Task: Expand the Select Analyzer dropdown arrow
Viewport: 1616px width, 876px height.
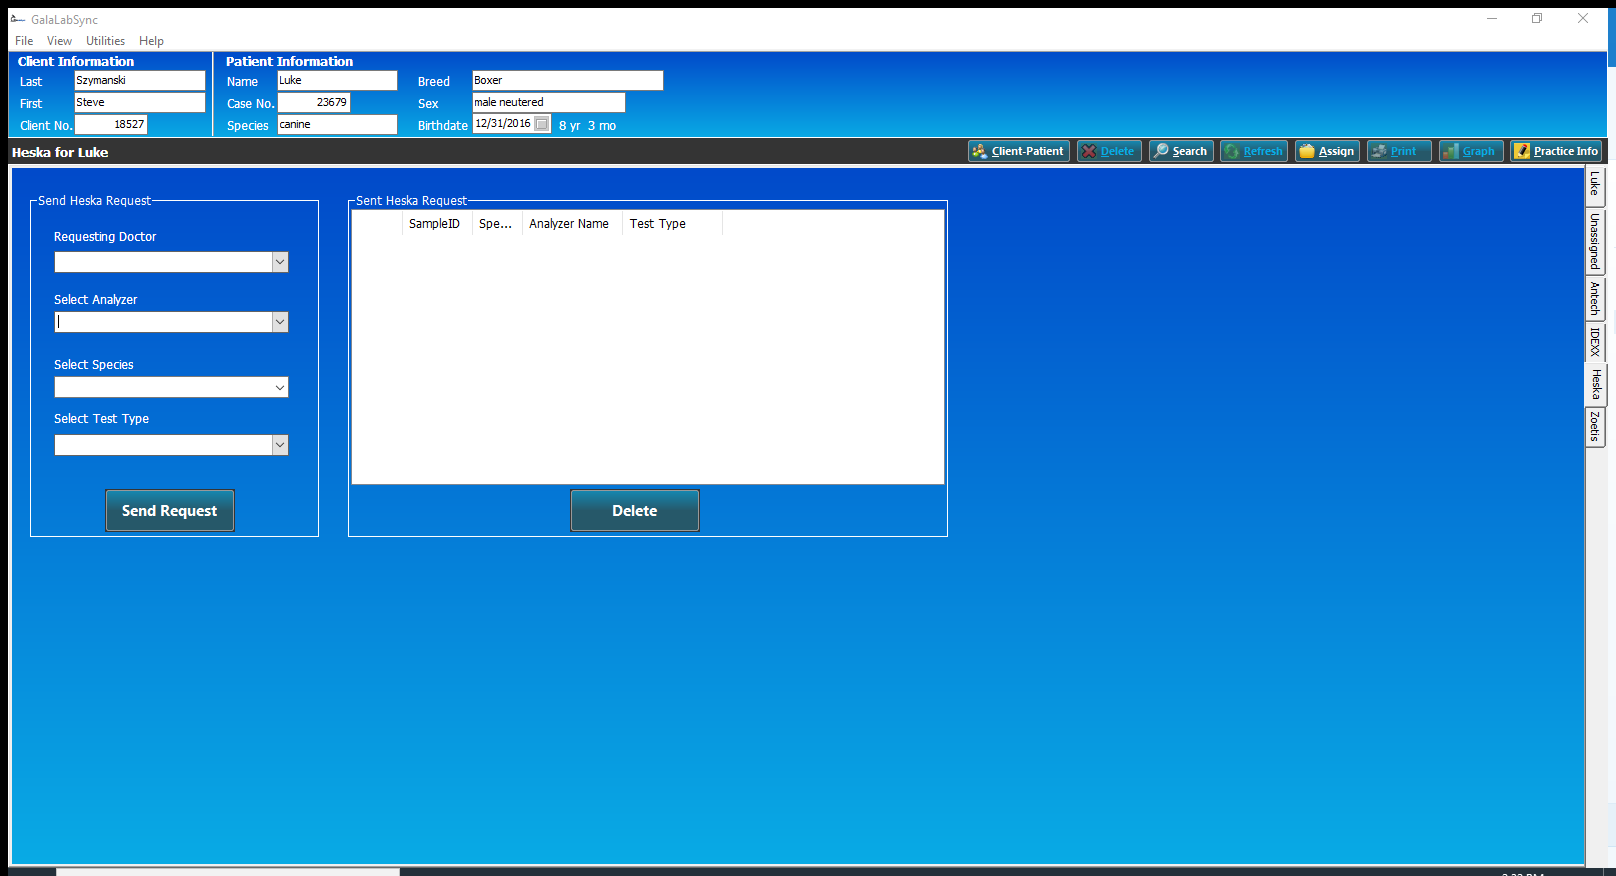Action: 280,322
